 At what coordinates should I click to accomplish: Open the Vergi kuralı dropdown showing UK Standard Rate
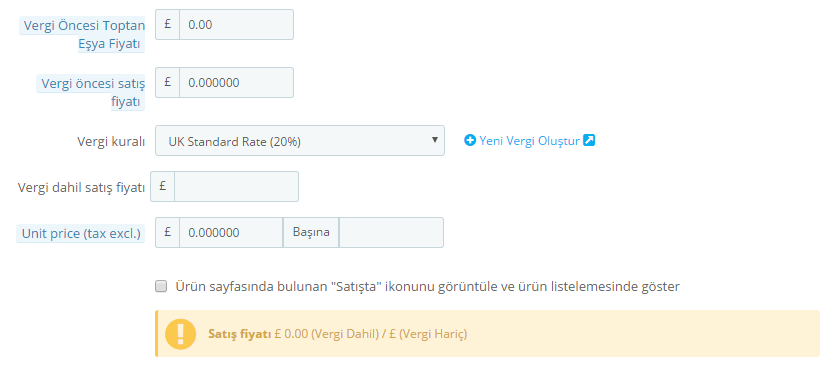[300, 141]
